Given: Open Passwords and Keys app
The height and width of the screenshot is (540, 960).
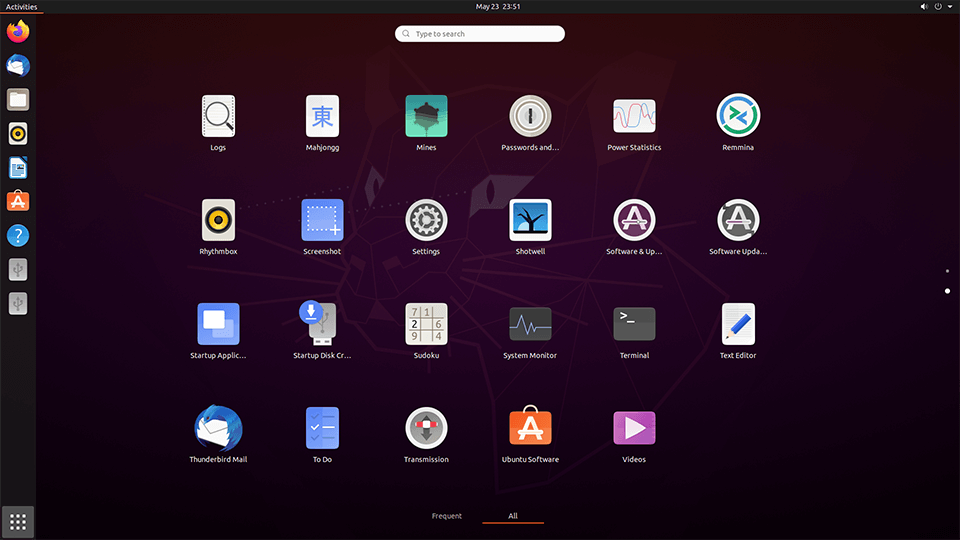Looking at the screenshot, I should coord(530,116).
